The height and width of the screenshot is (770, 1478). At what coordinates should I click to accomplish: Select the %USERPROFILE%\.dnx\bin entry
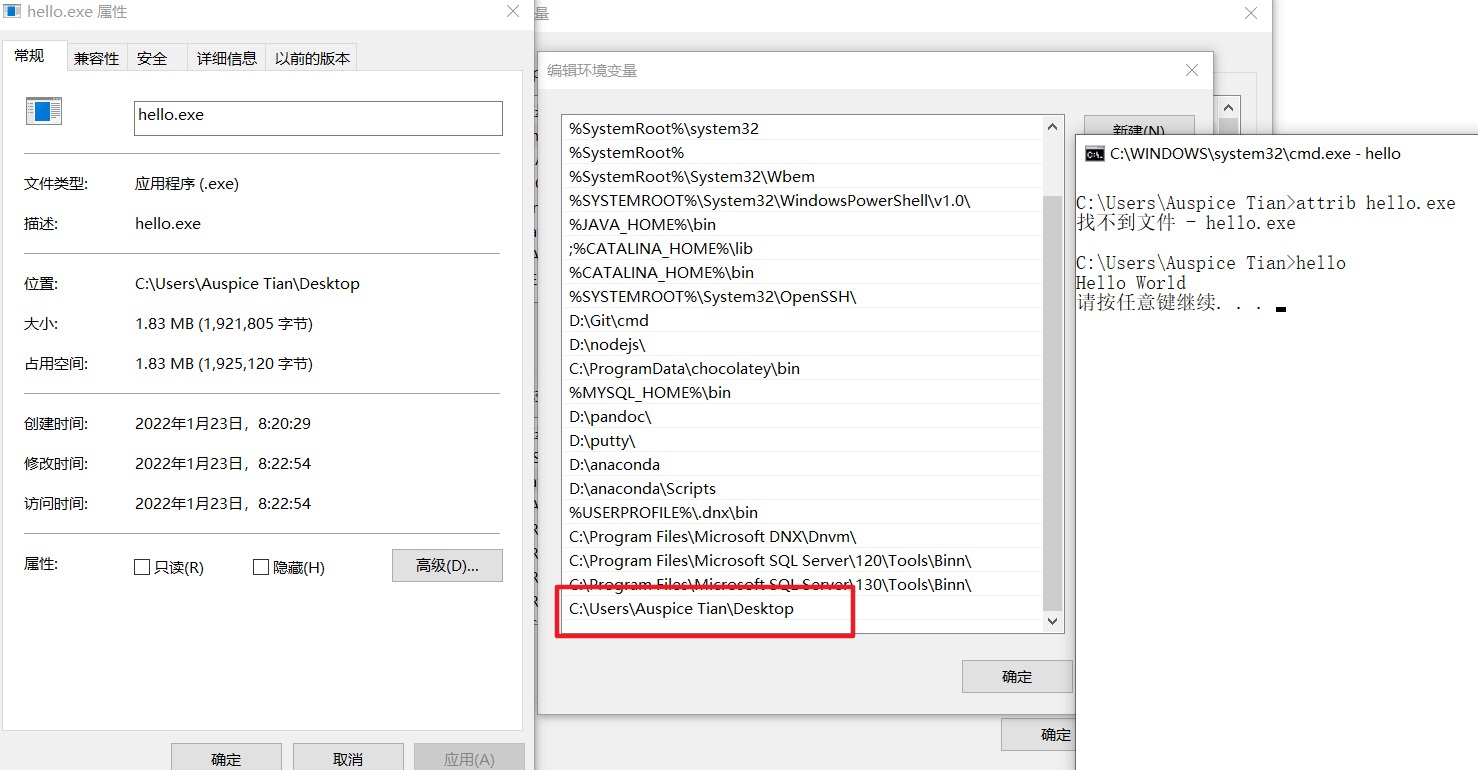click(x=801, y=512)
